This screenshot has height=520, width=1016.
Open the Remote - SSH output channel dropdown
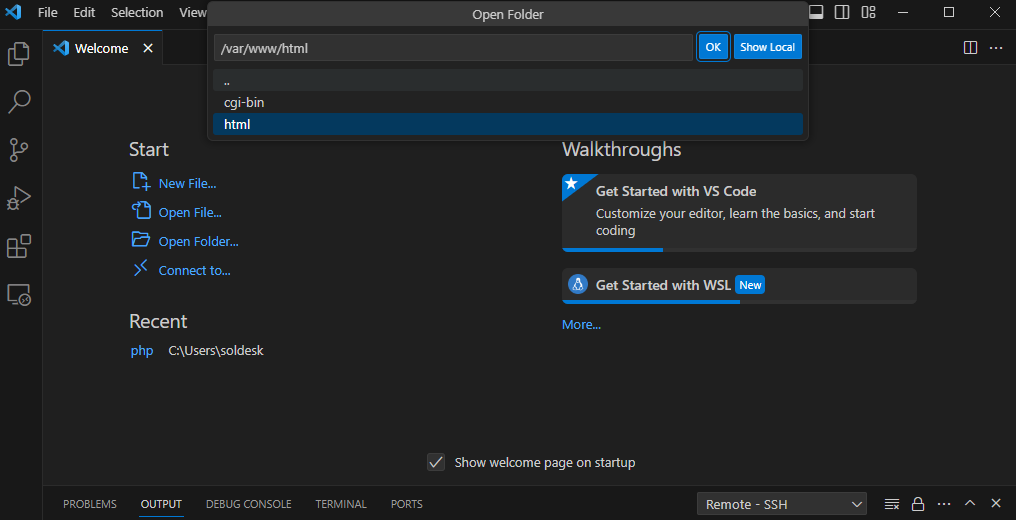[781, 504]
